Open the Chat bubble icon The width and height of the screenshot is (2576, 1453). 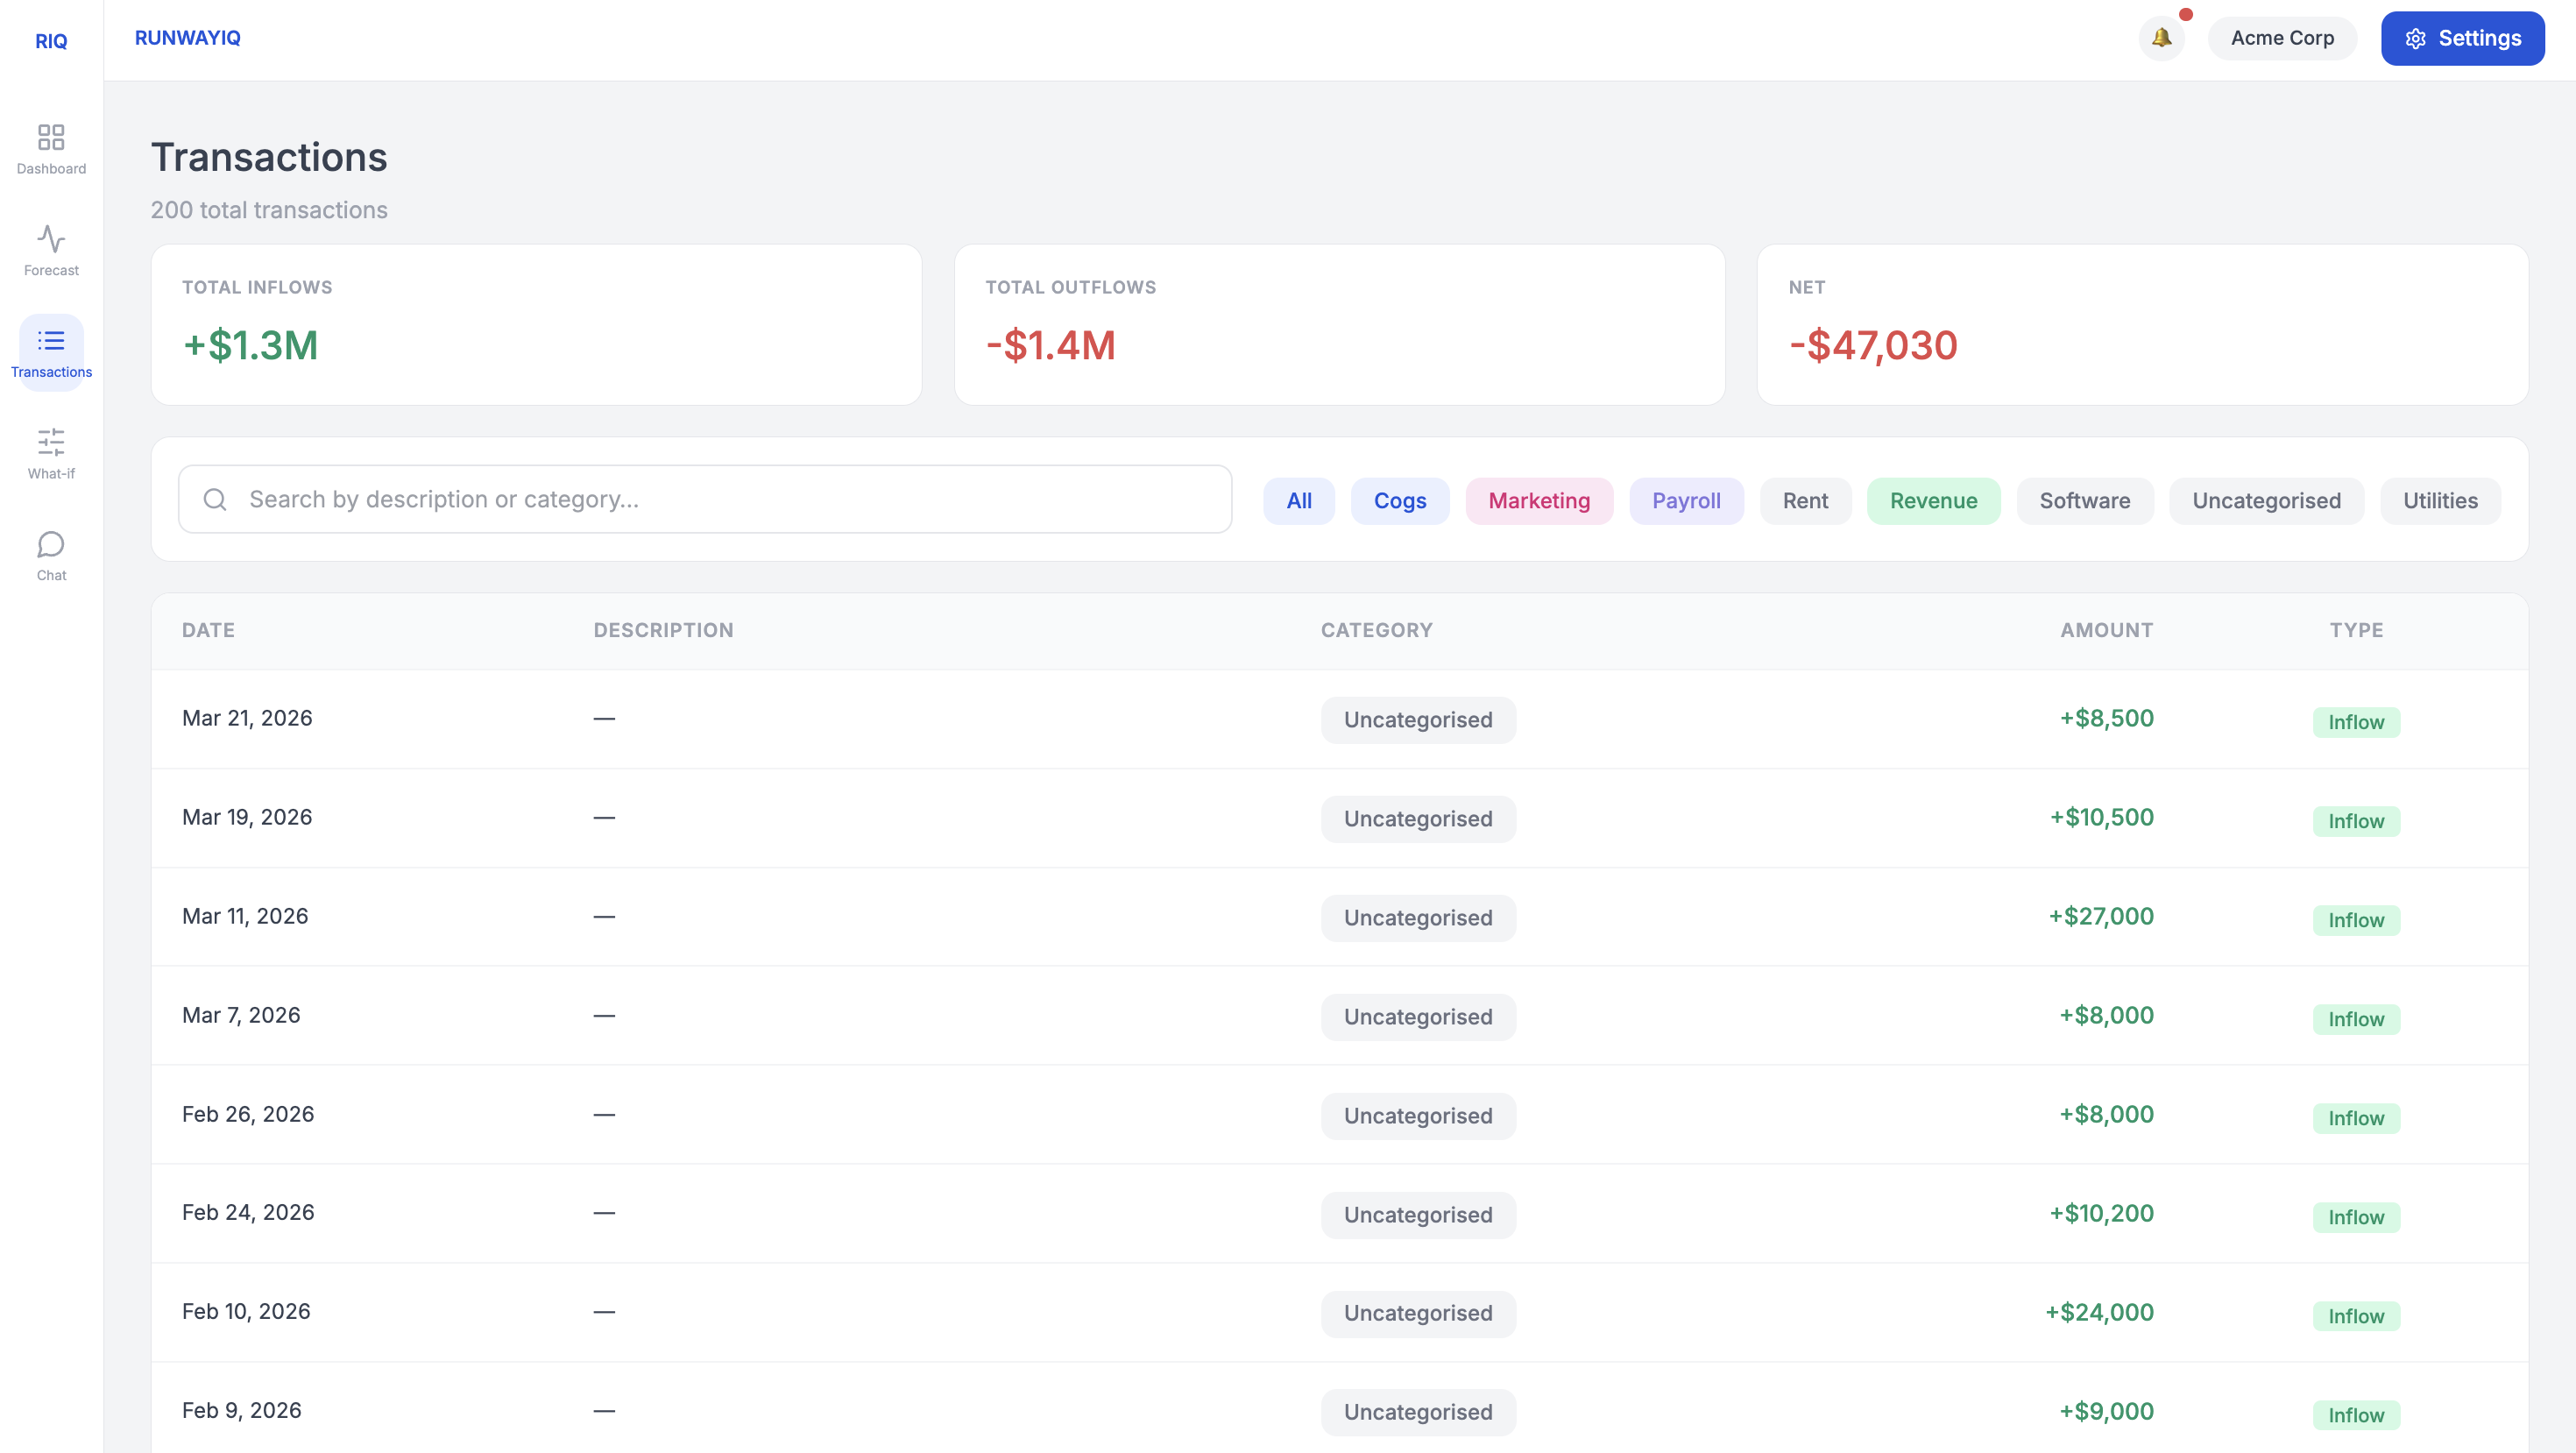tap(51, 544)
